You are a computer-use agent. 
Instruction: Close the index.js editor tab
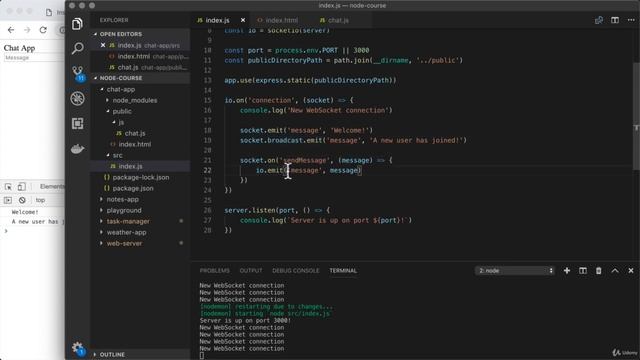(243, 20)
